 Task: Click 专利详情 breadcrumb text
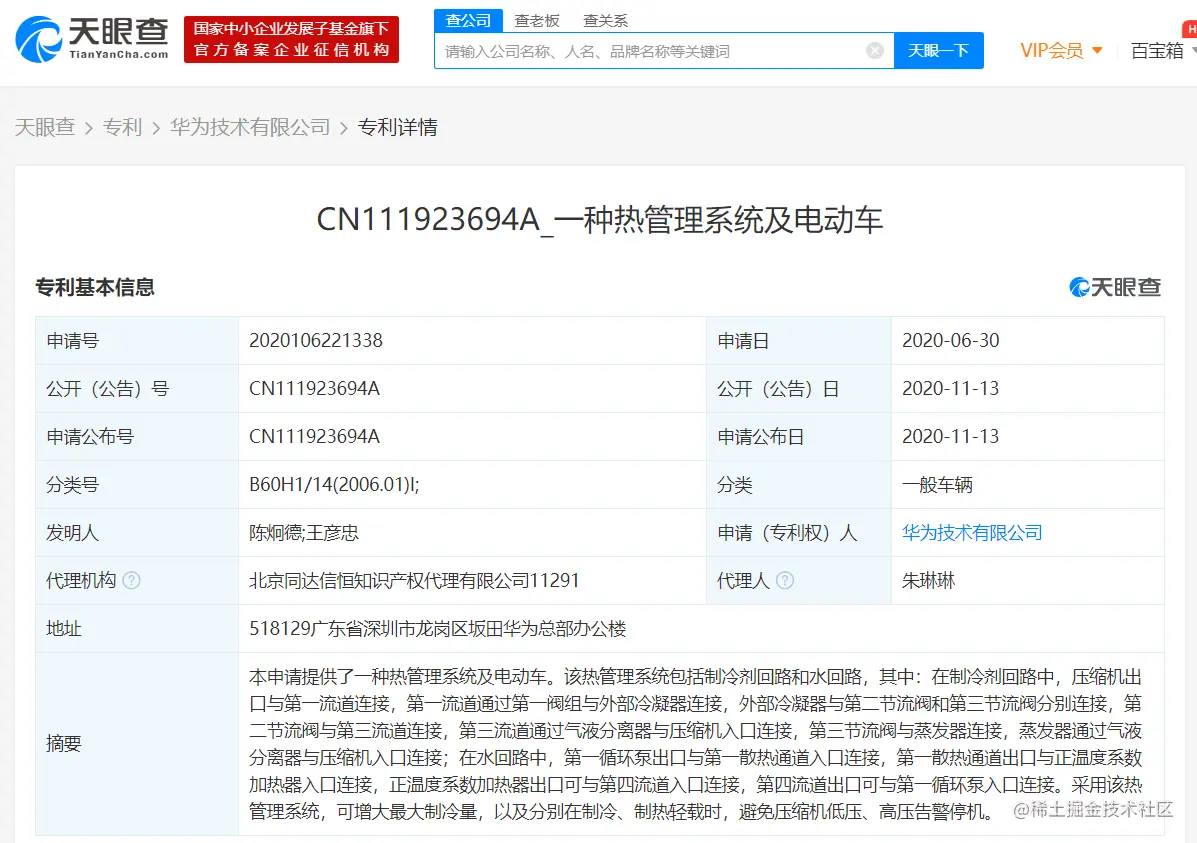(x=398, y=127)
